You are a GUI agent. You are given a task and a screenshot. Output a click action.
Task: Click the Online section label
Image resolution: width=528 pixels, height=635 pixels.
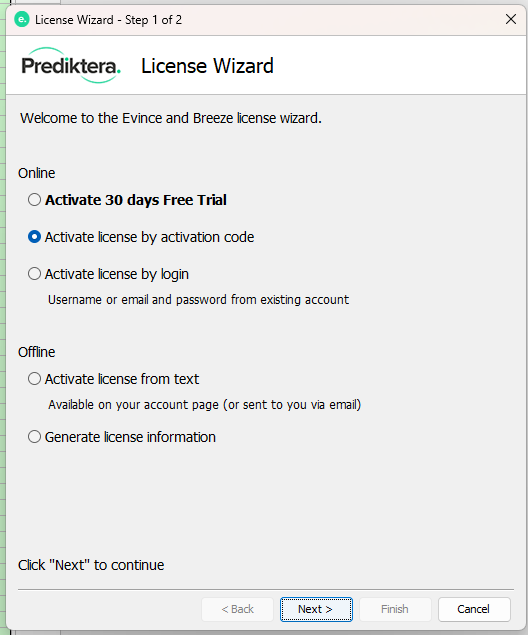pos(36,173)
